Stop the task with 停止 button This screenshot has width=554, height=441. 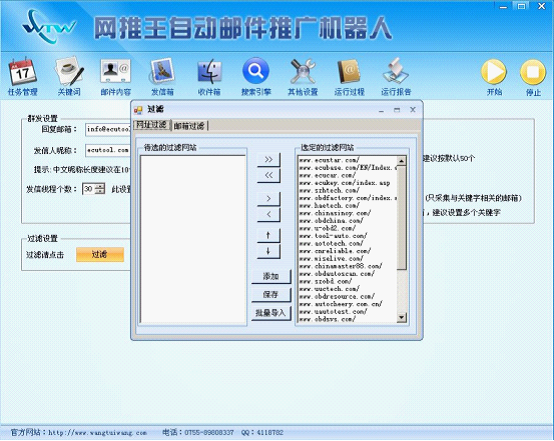533,72
